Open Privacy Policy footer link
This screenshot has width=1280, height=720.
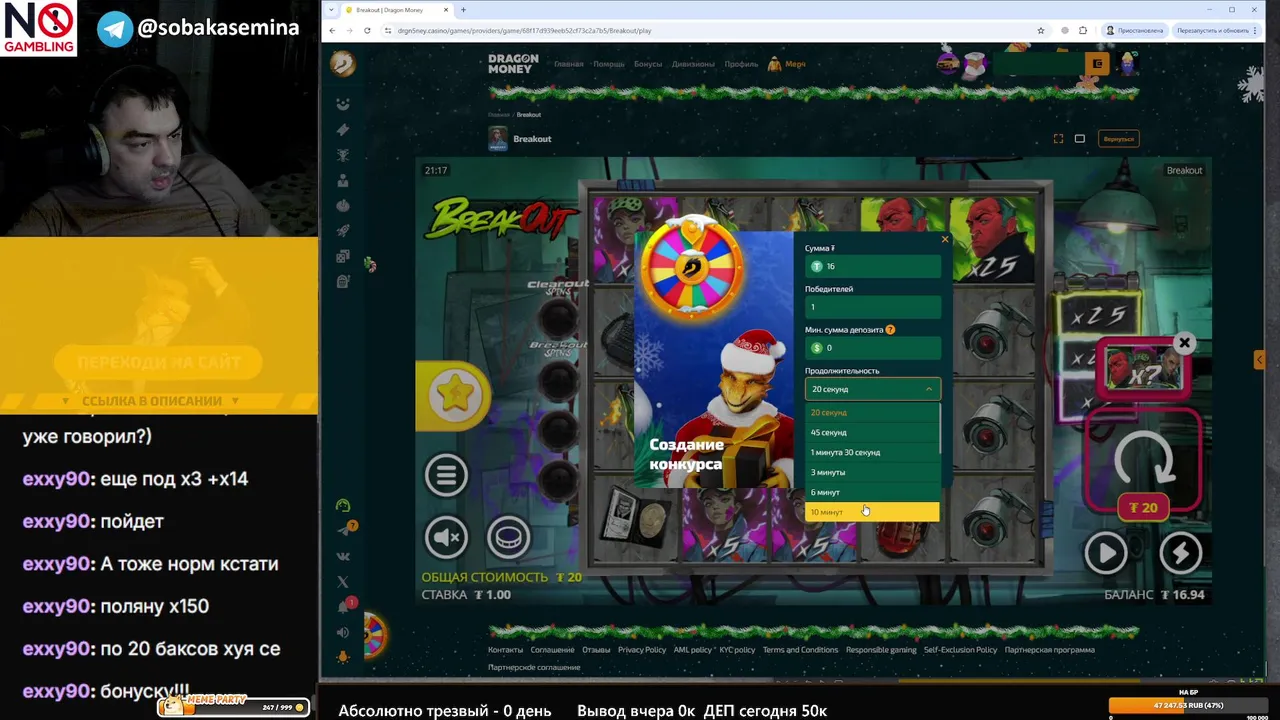pos(642,650)
